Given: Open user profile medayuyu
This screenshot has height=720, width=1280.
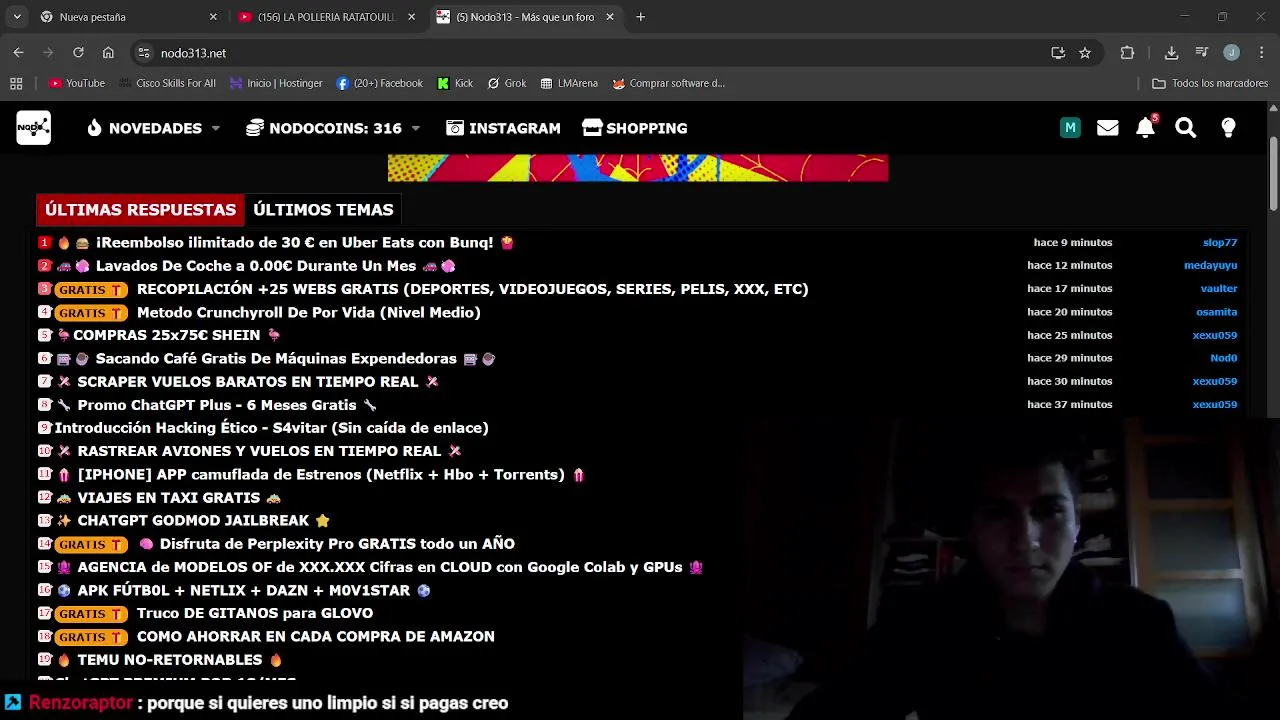Looking at the screenshot, I should [1210, 266].
